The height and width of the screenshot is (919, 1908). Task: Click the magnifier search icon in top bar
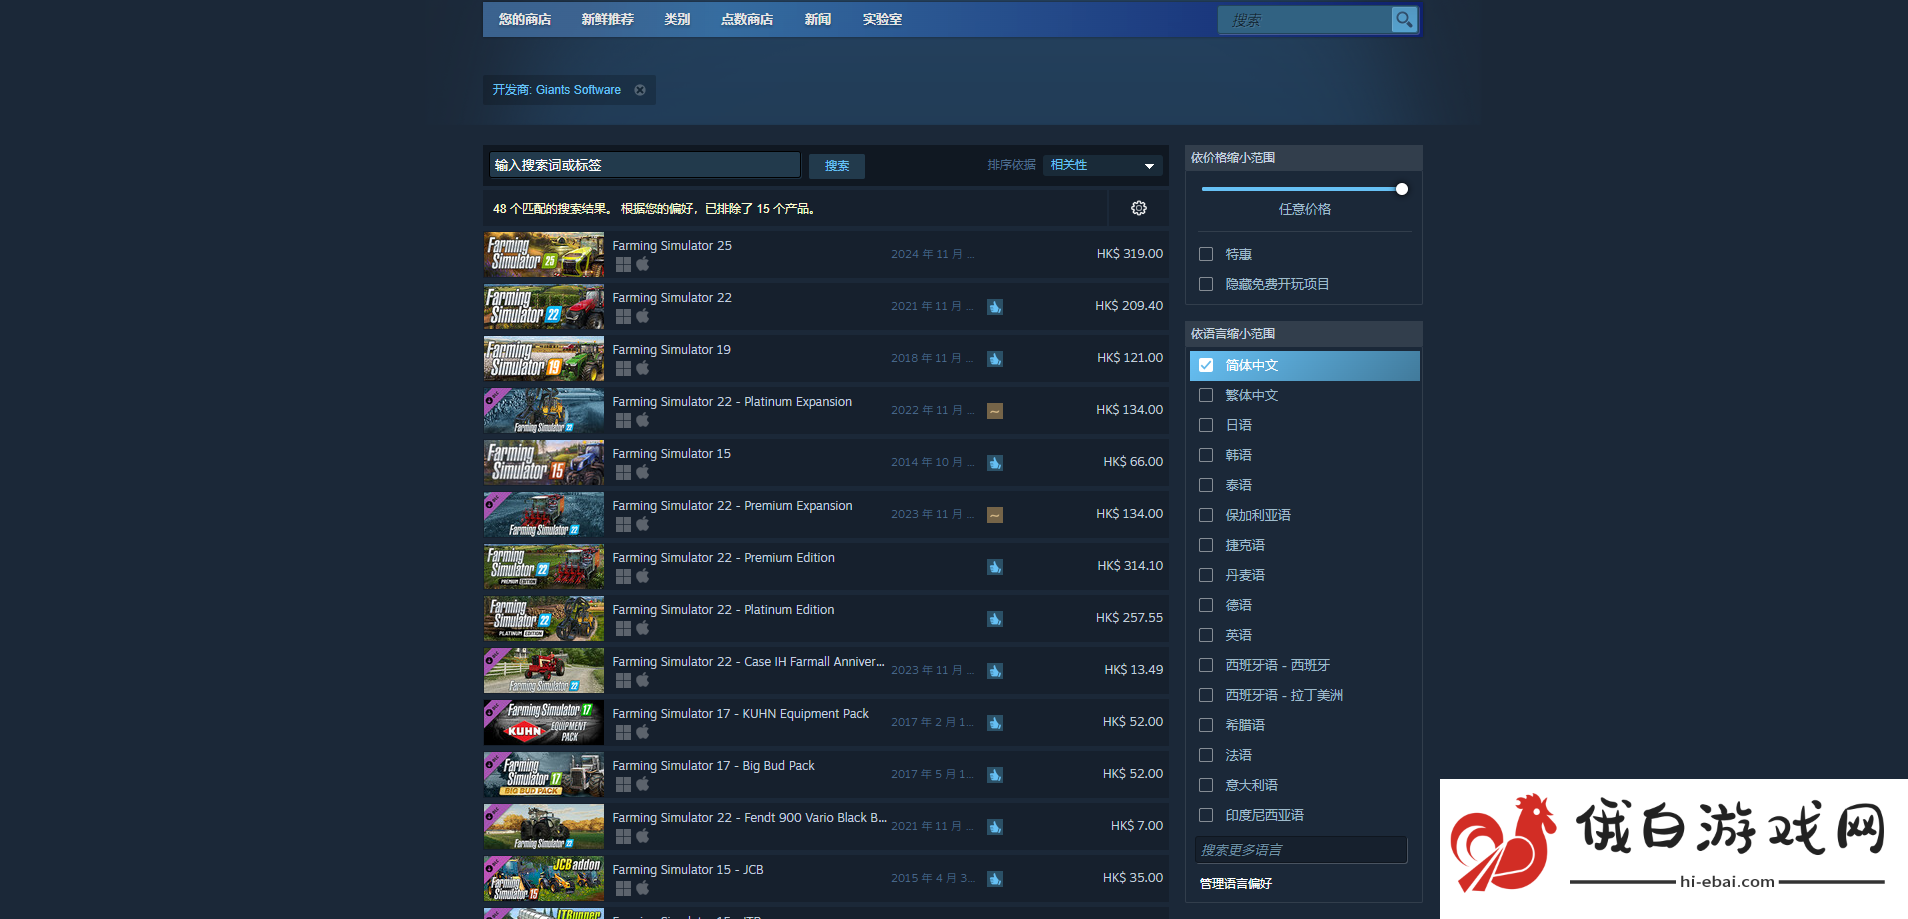1404,19
